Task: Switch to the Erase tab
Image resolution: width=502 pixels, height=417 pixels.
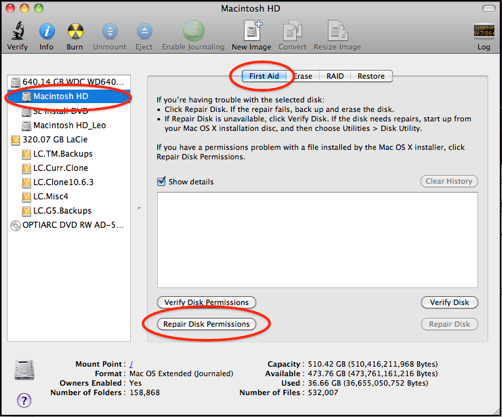Action: point(303,76)
